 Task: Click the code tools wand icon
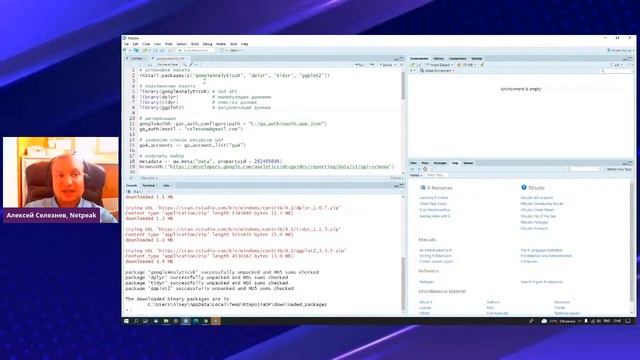point(191,64)
